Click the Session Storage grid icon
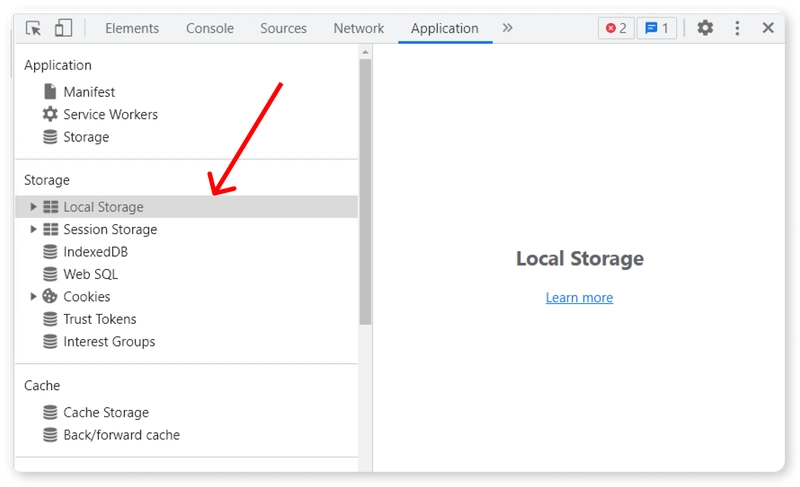Viewport: 800px width, 487px height. (51, 229)
